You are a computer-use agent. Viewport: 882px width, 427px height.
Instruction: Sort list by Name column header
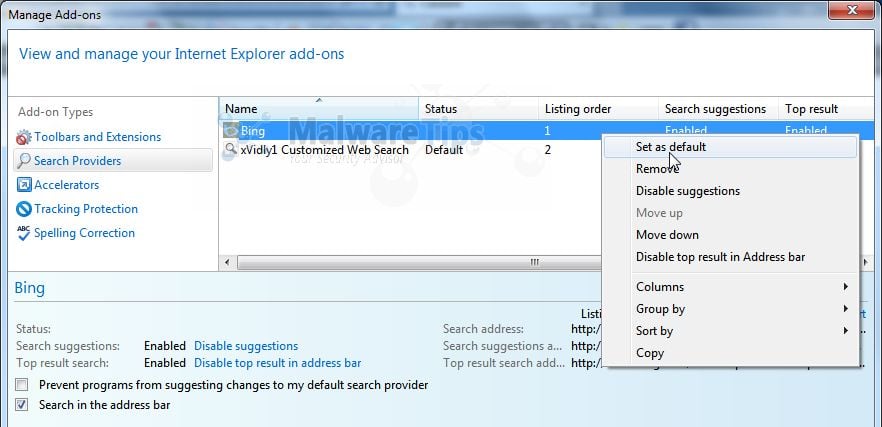318,109
